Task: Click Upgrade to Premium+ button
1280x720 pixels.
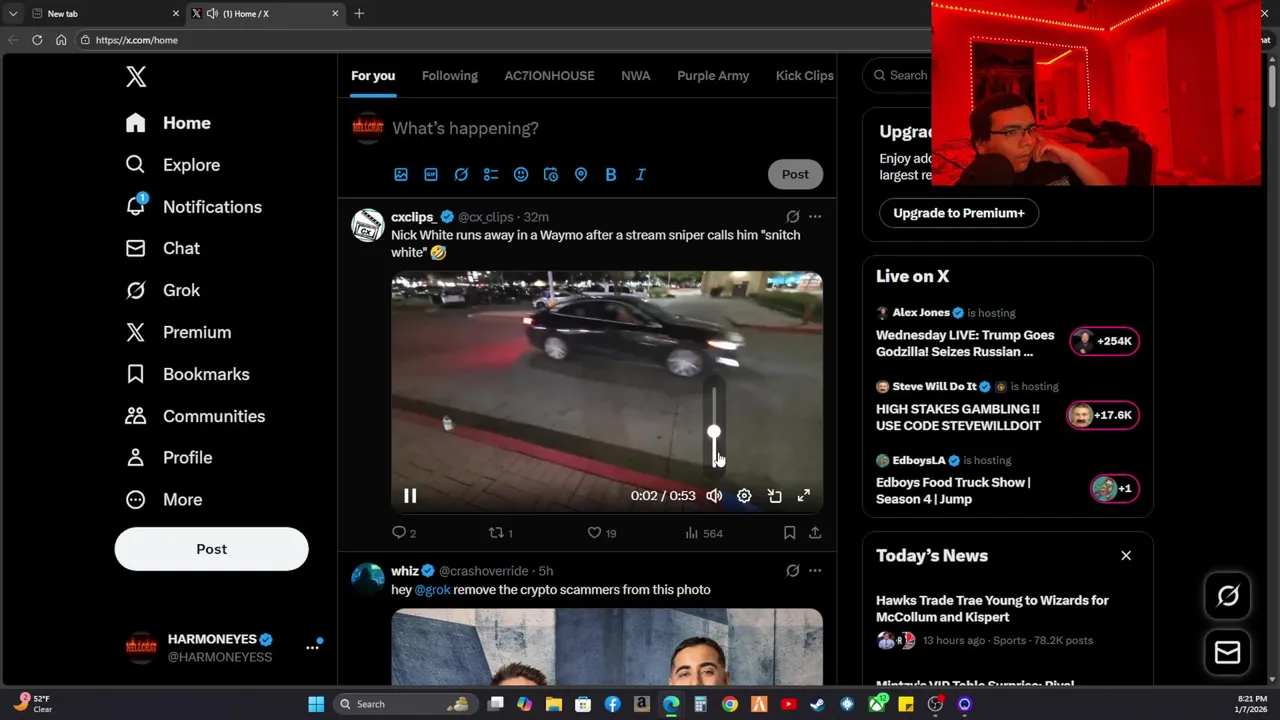Action: point(958,213)
